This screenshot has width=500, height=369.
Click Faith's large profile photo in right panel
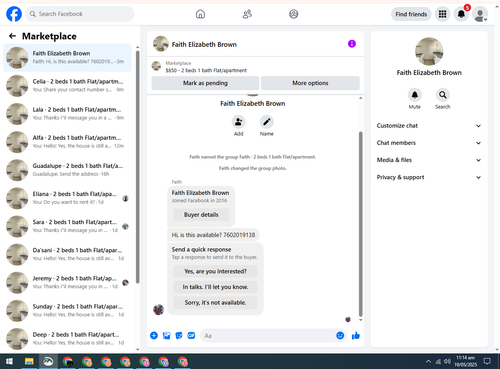429,51
